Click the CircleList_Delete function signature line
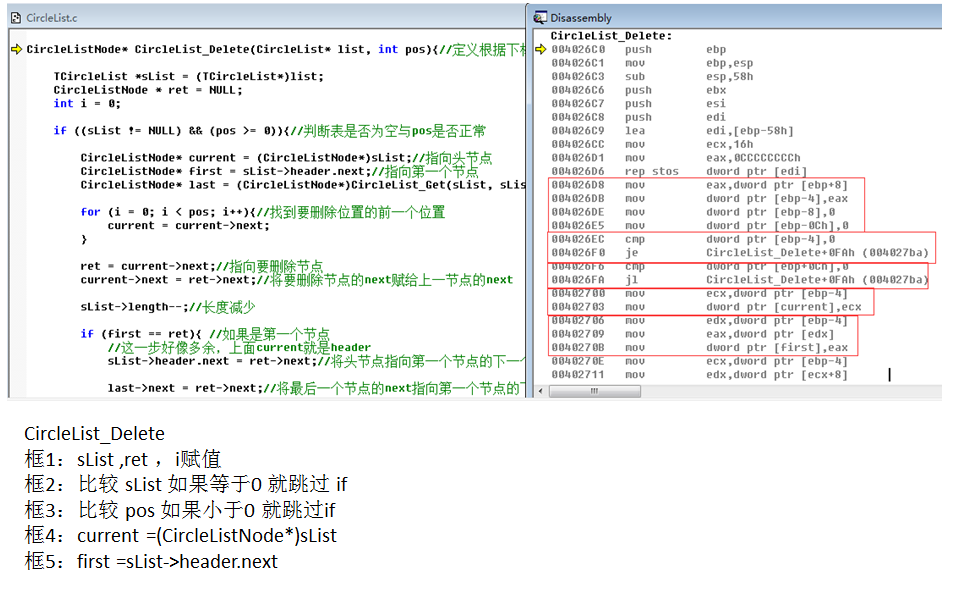 pyautogui.click(x=275, y=50)
